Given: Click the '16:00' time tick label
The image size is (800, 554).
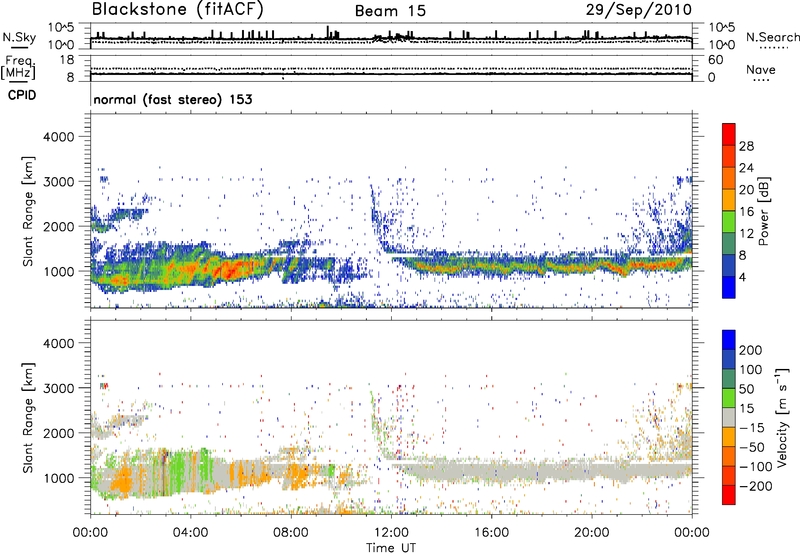Looking at the screenshot, I should tap(492, 533).
